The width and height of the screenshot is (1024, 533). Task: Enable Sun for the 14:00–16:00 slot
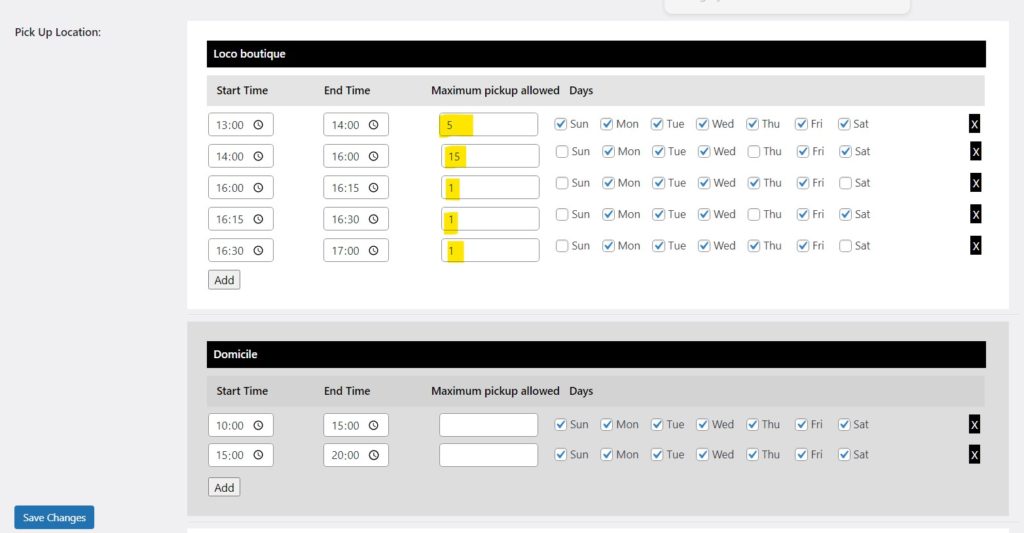562,152
